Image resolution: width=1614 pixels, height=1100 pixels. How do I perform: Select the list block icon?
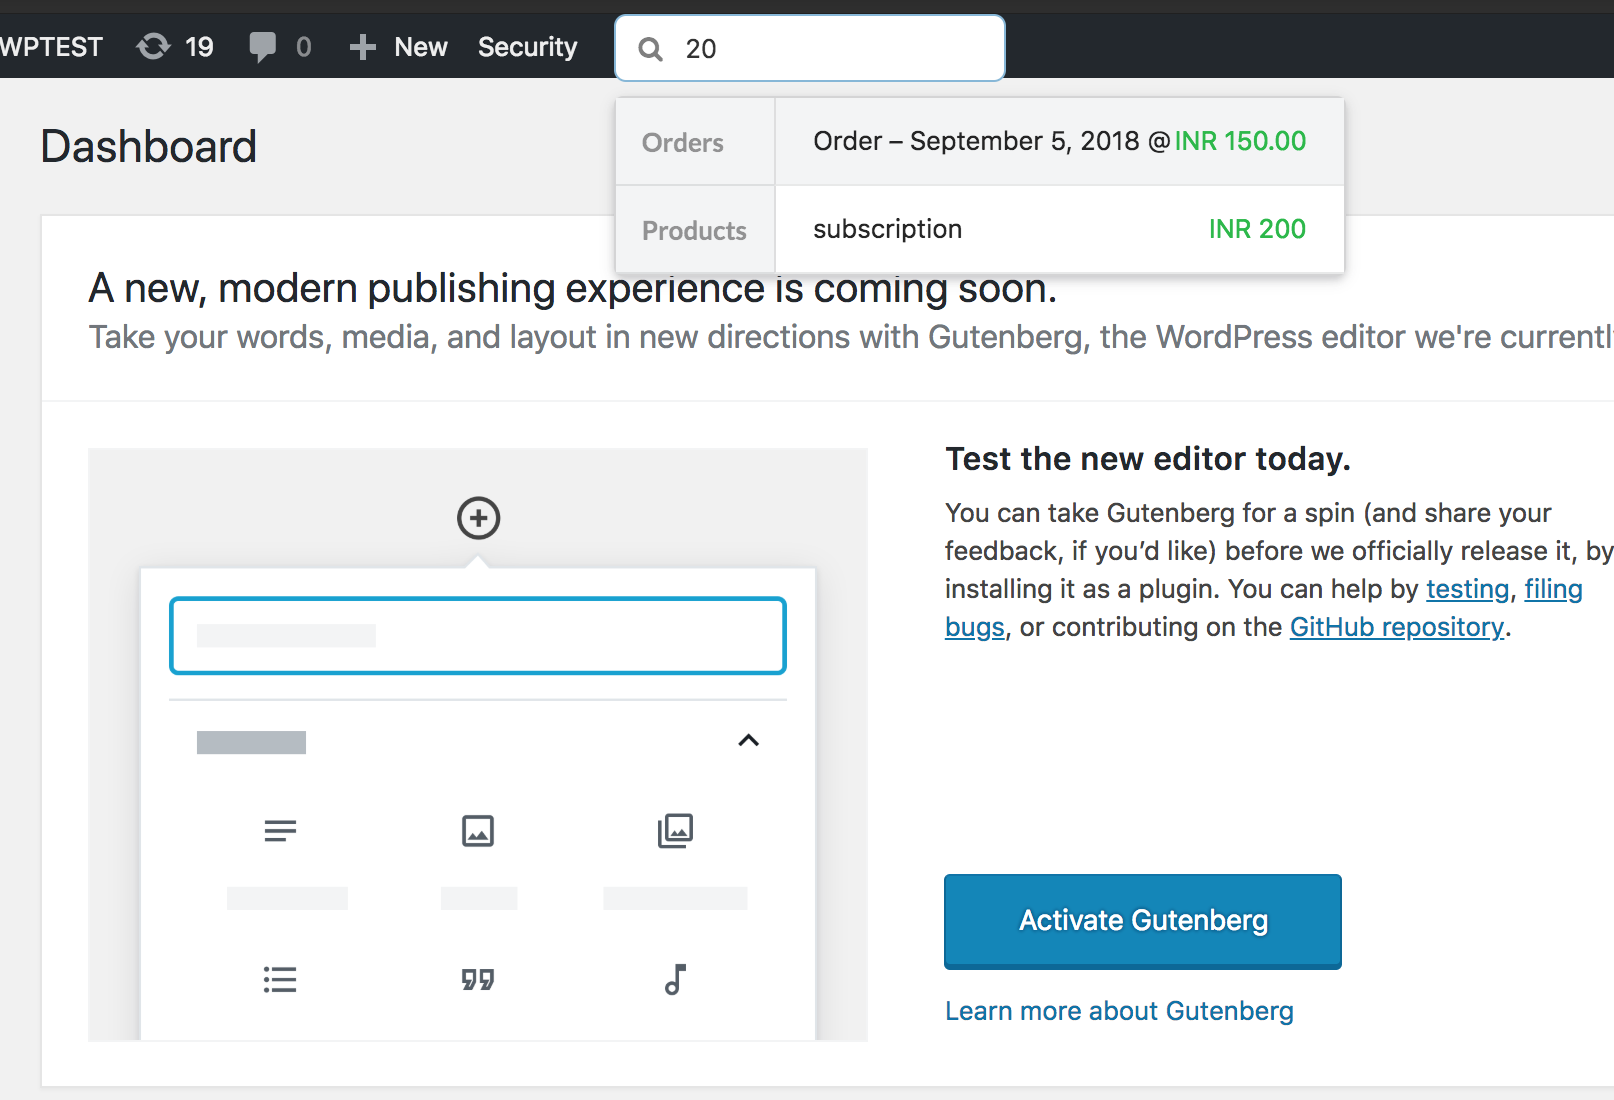[280, 979]
